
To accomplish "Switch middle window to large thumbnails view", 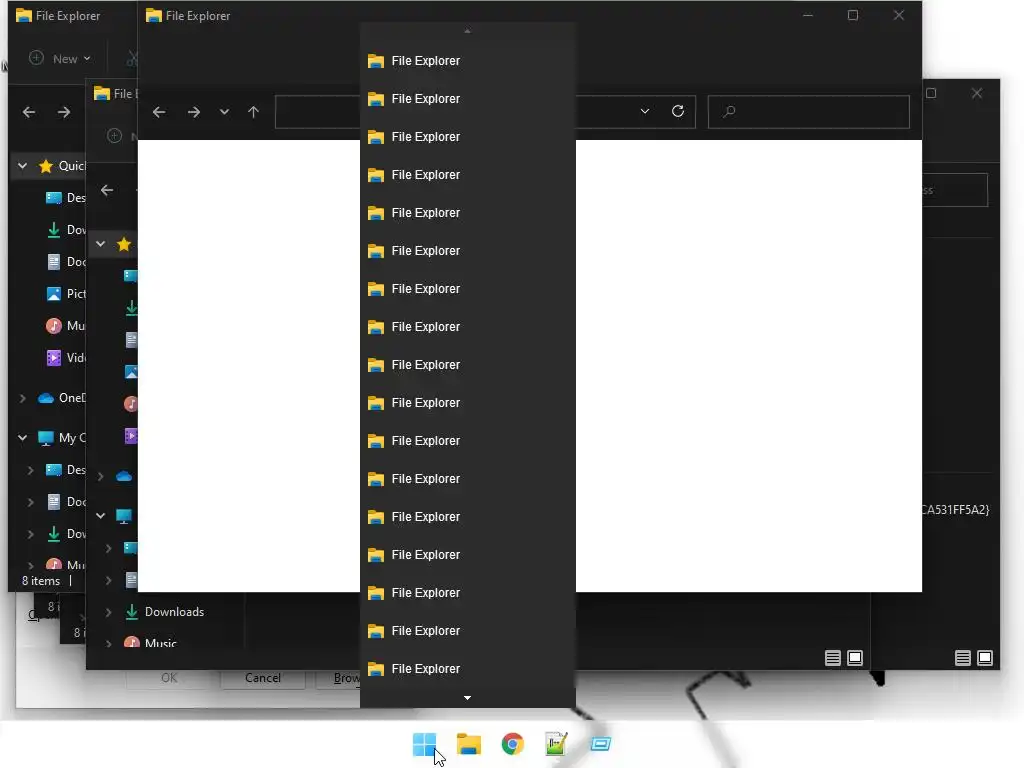I will (855, 658).
